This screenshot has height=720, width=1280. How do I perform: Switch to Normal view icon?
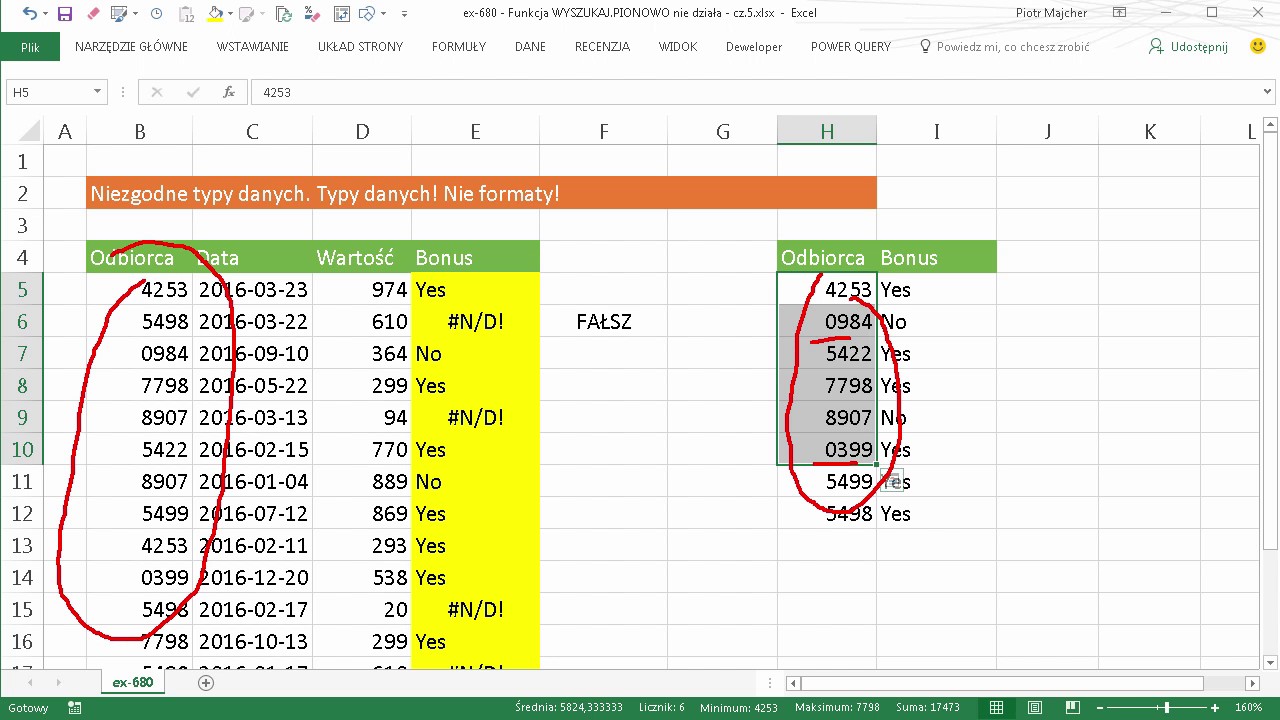click(x=996, y=707)
